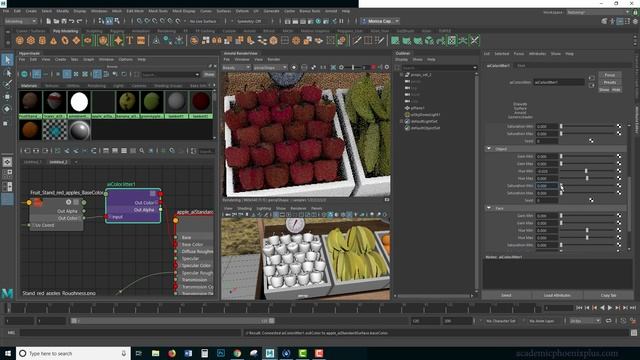Switch to the Poly Modeling shelf tab
The height and width of the screenshot is (360, 640).
tap(65, 31)
